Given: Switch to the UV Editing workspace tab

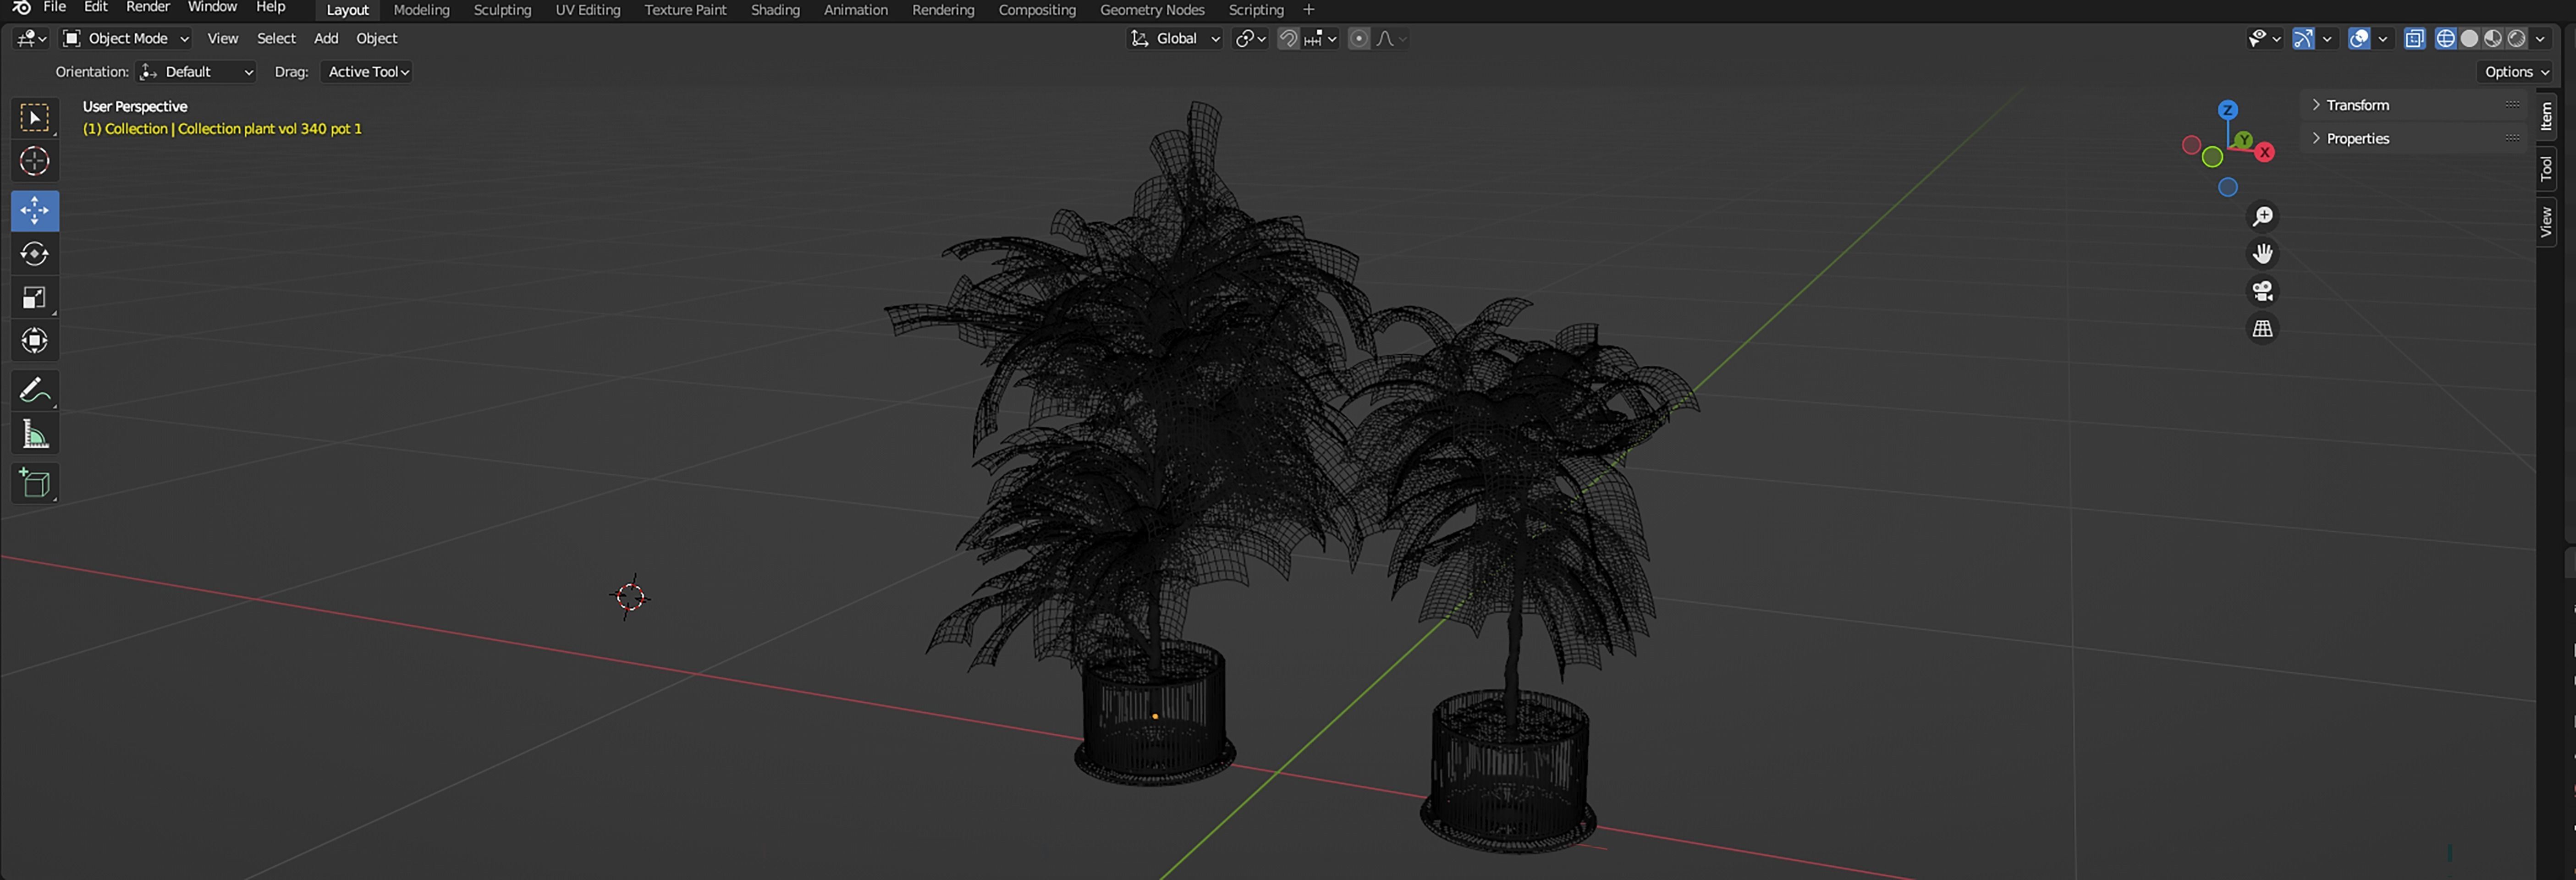Looking at the screenshot, I should click(587, 10).
